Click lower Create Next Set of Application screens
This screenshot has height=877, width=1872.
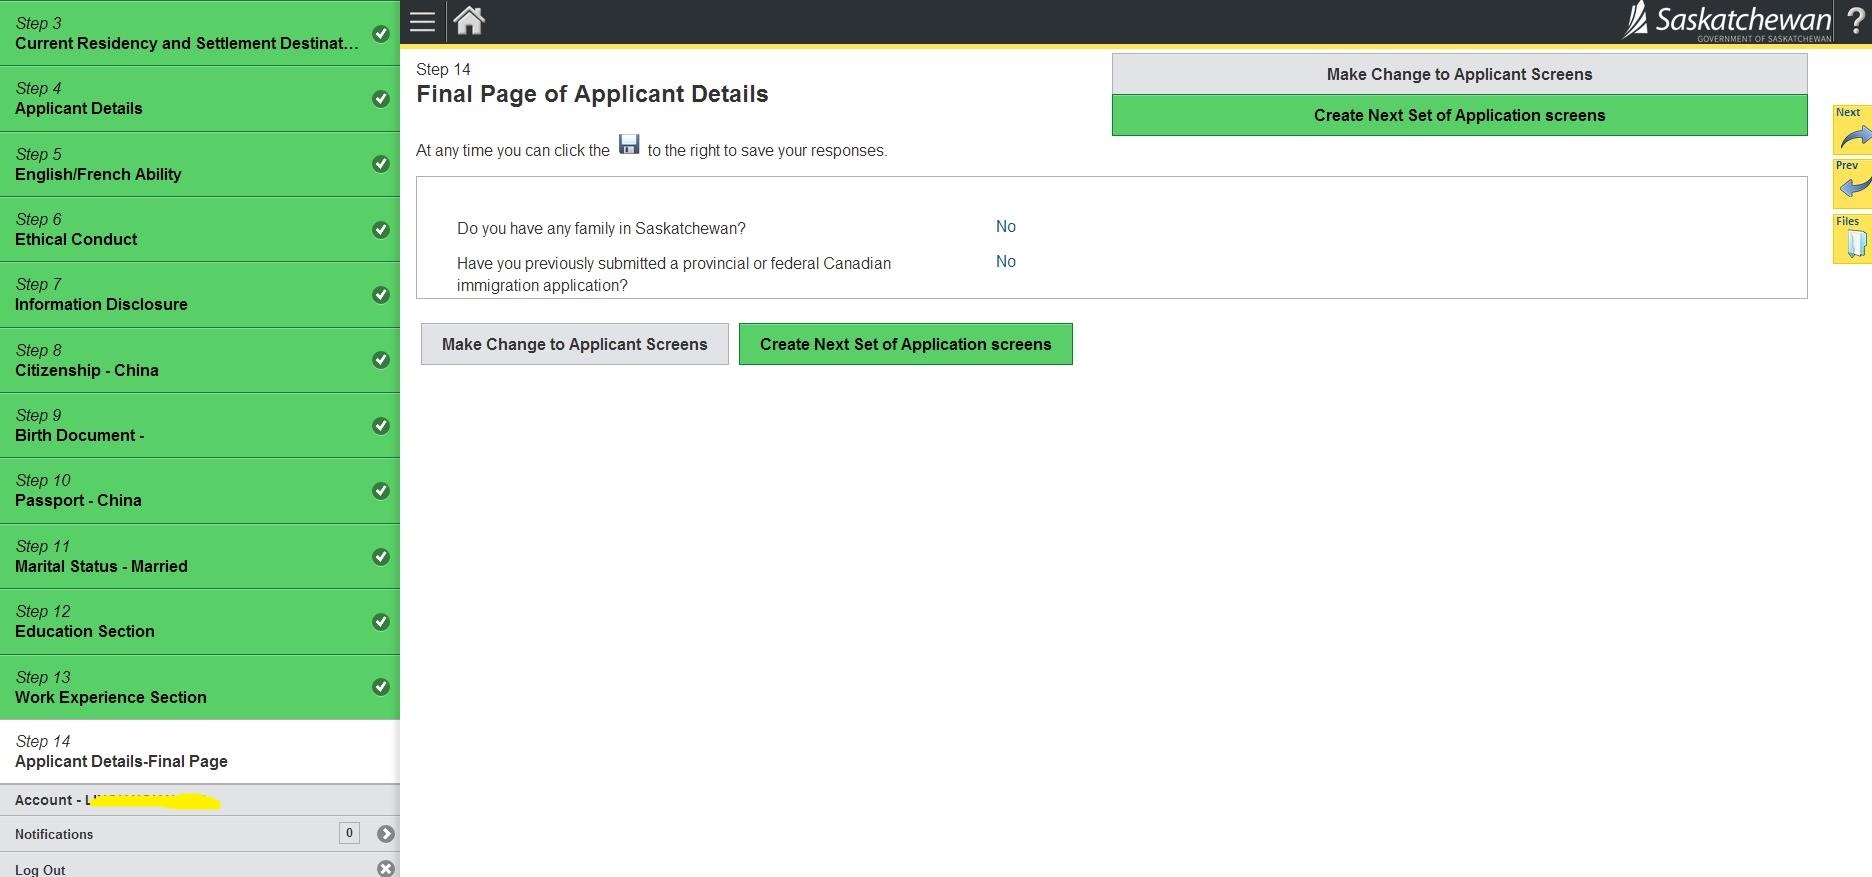[x=905, y=344]
